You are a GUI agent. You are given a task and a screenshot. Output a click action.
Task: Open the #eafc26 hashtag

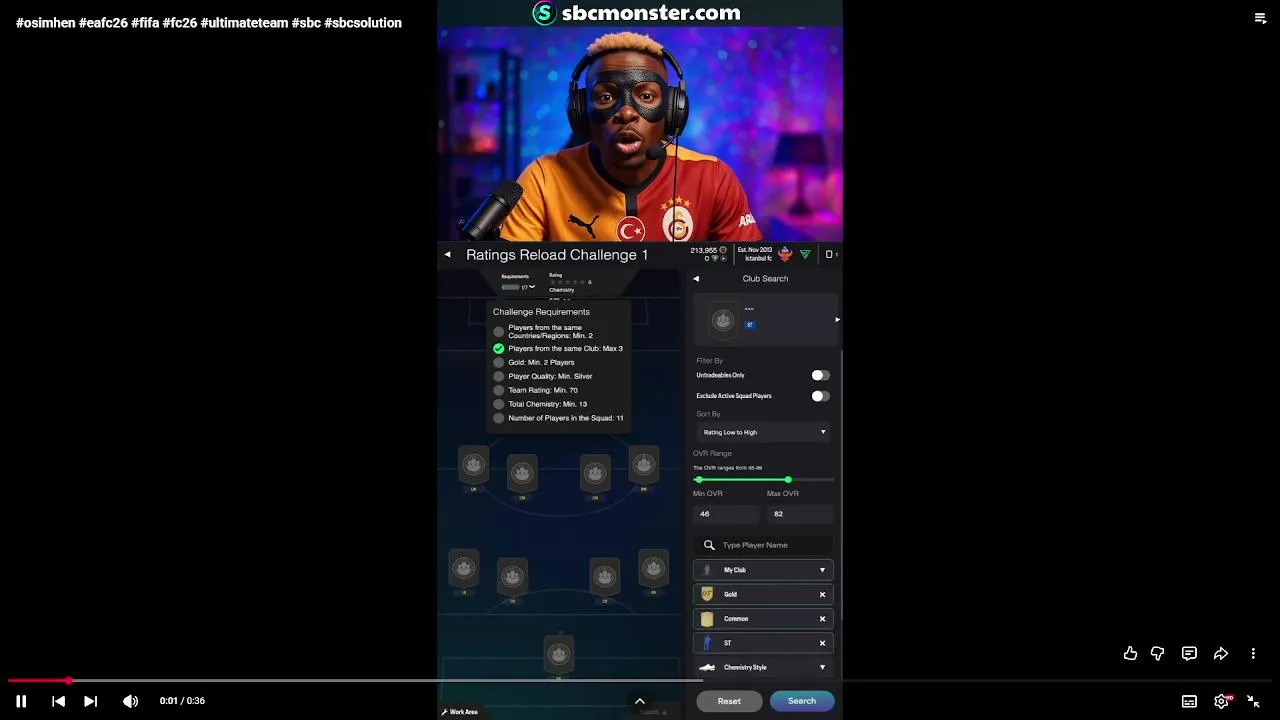pyautogui.click(x=103, y=23)
